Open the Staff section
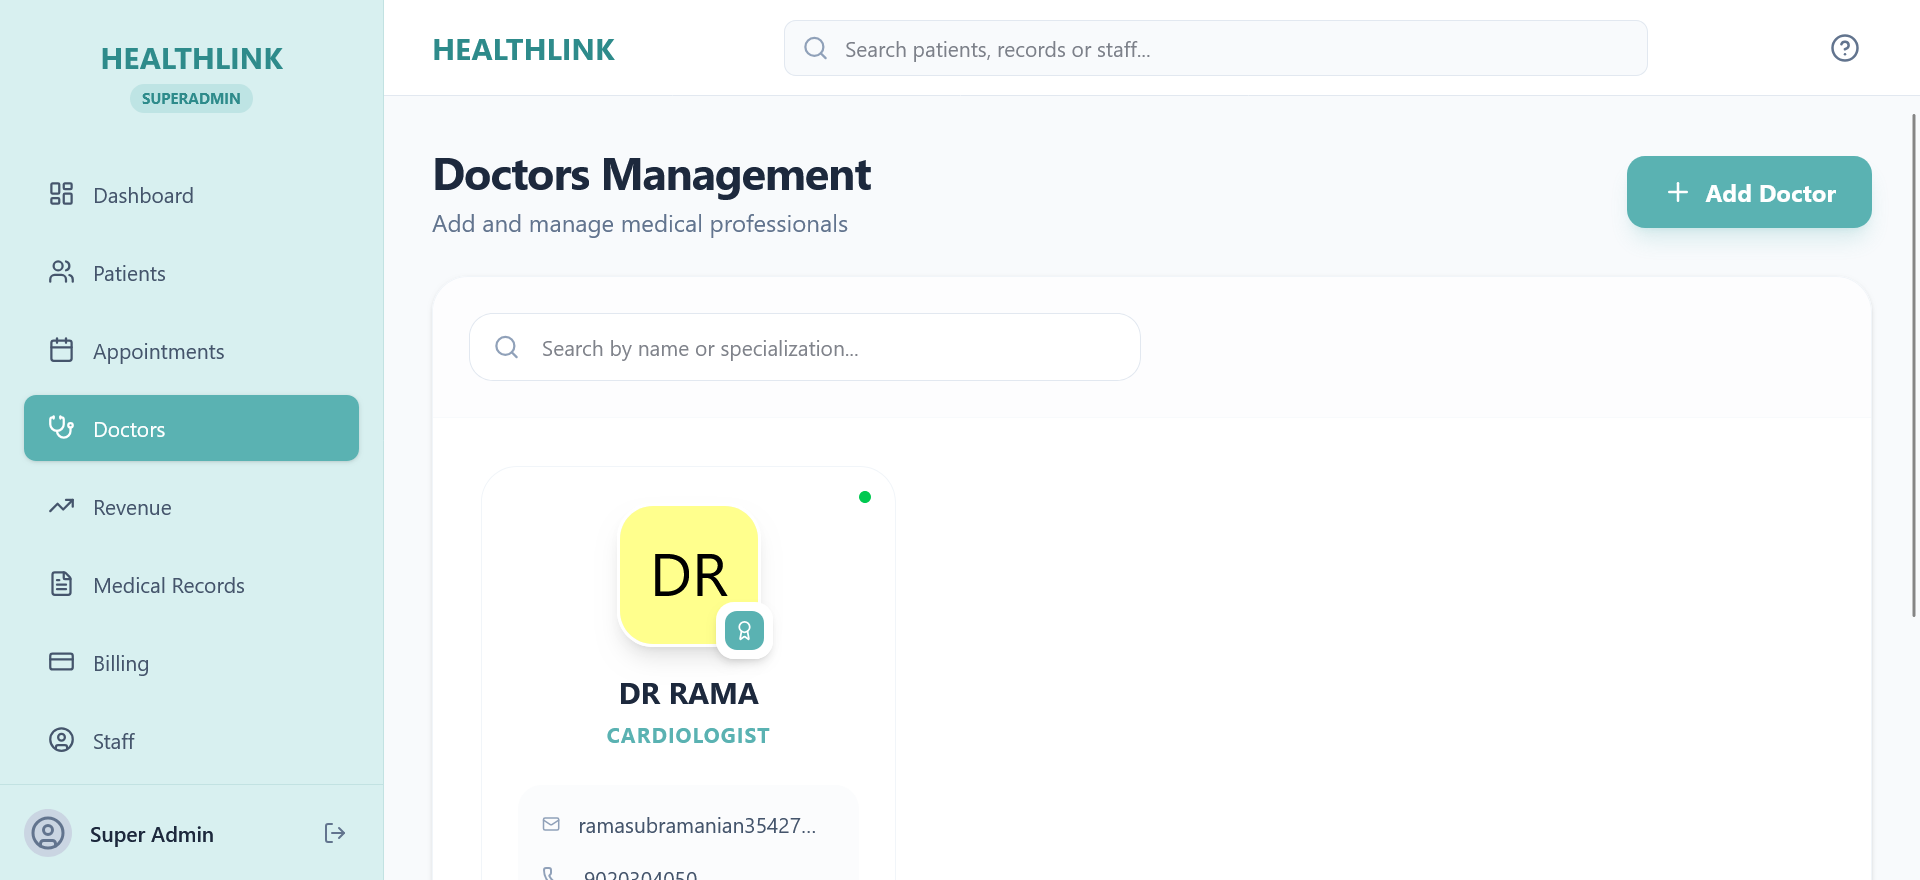Viewport: 1920px width, 880px height. [x=191, y=741]
